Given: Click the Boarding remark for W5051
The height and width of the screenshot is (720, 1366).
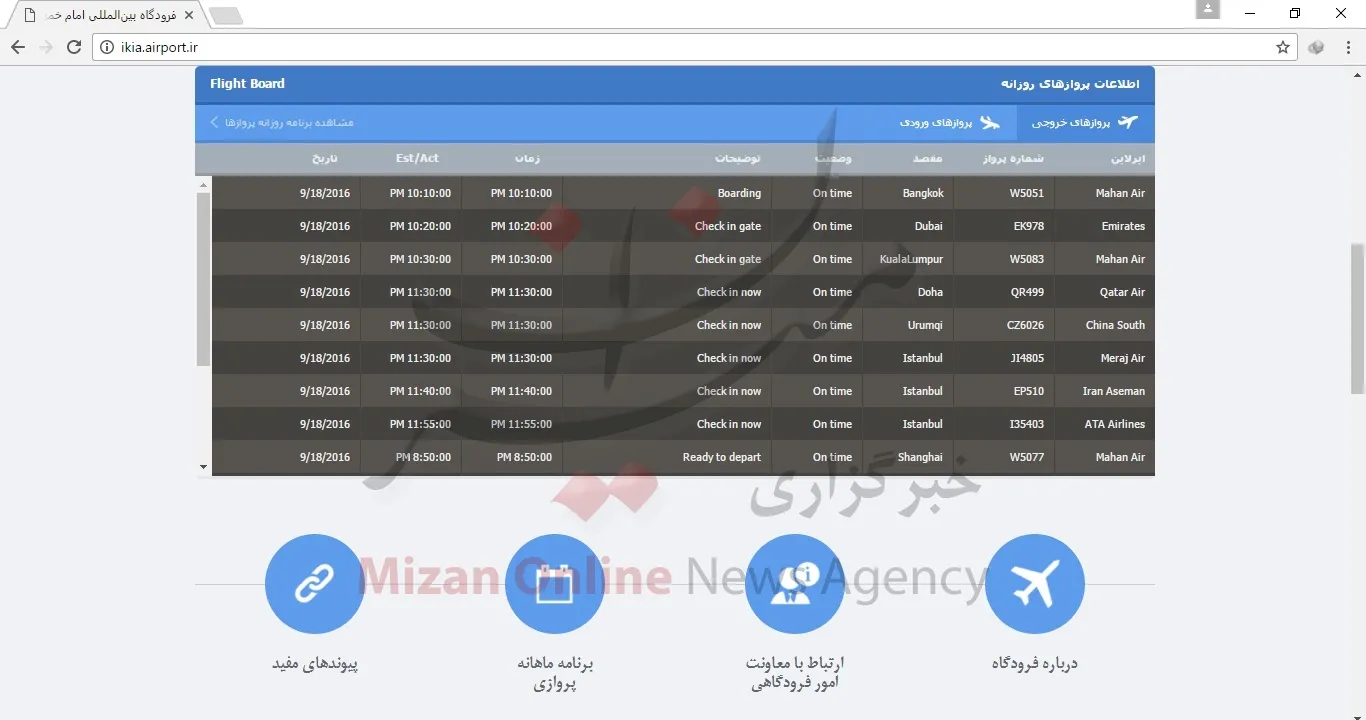Looking at the screenshot, I should pos(740,193).
